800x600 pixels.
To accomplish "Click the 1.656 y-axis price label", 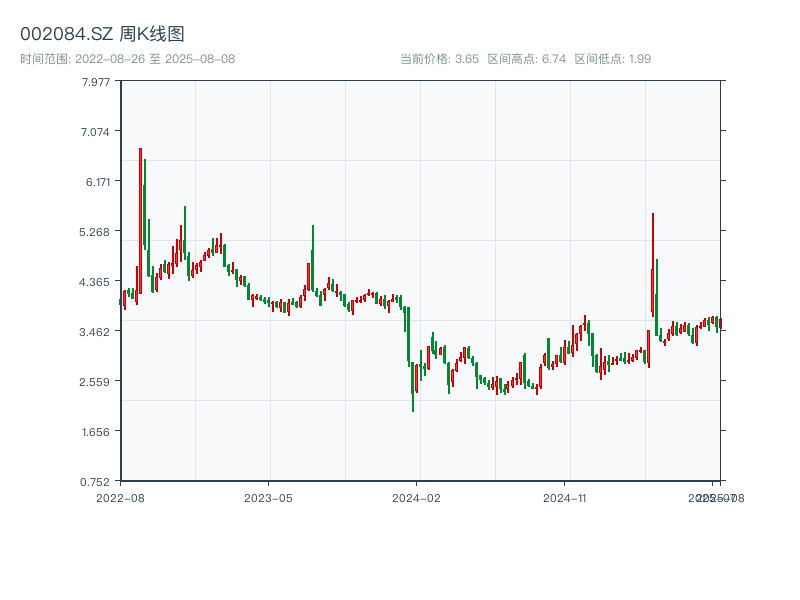I will [x=96, y=432].
